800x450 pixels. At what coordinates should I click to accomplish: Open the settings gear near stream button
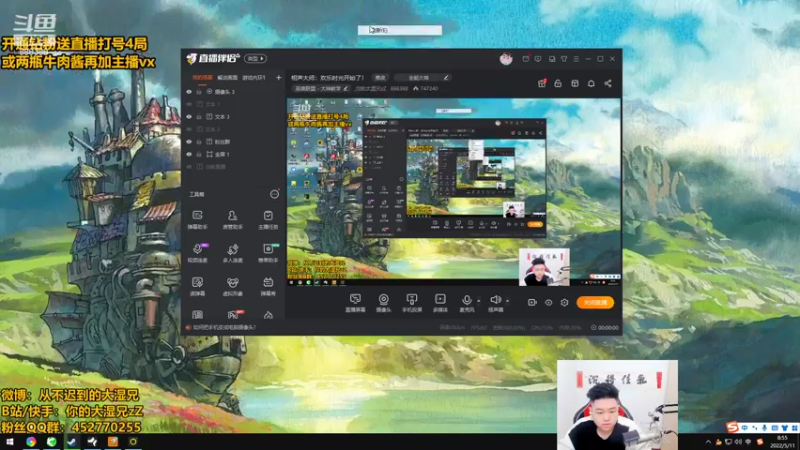[x=564, y=303]
